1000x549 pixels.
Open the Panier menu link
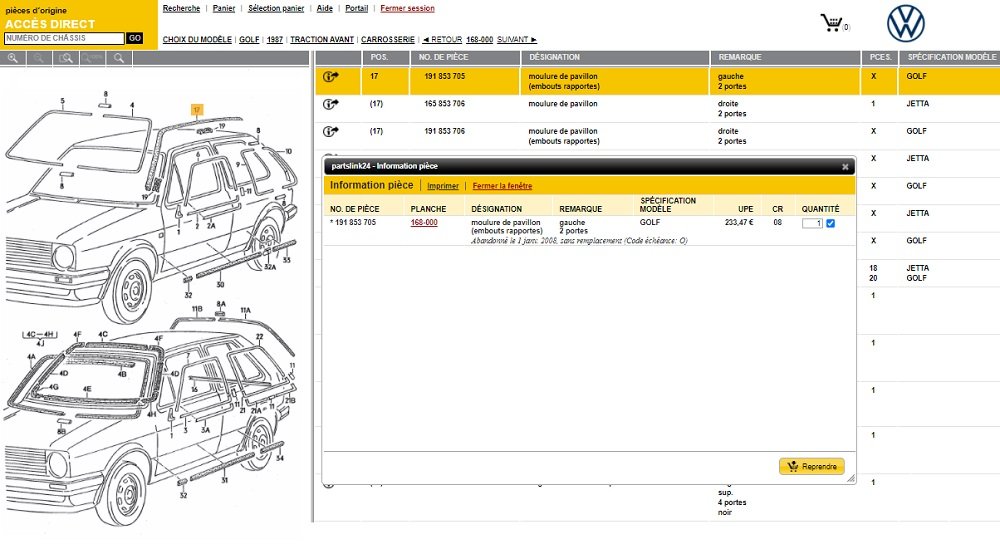tap(224, 8)
